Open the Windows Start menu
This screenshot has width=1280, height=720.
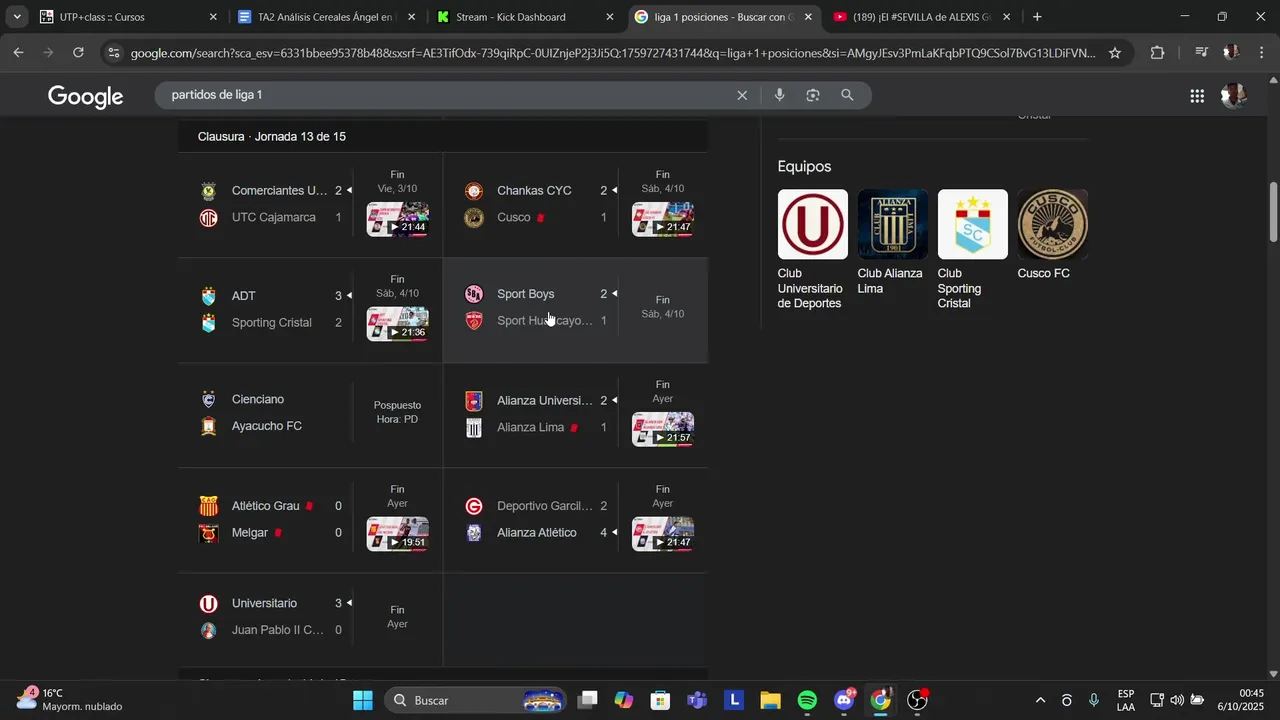pyautogui.click(x=362, y=700)
